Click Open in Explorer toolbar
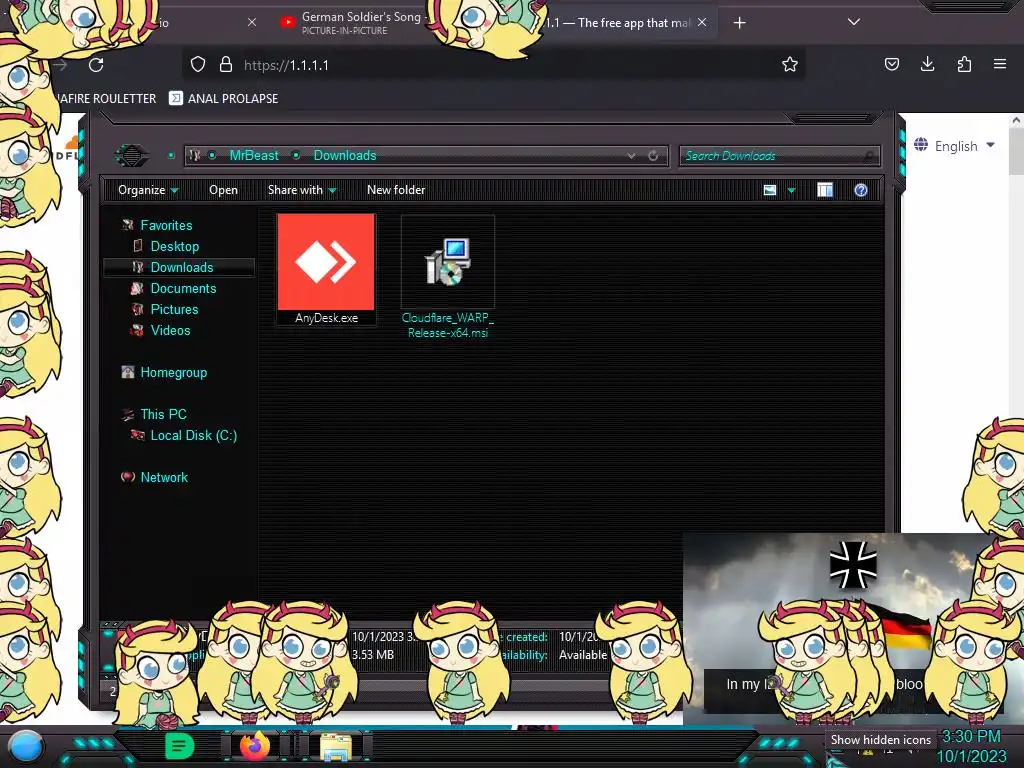 223,190
